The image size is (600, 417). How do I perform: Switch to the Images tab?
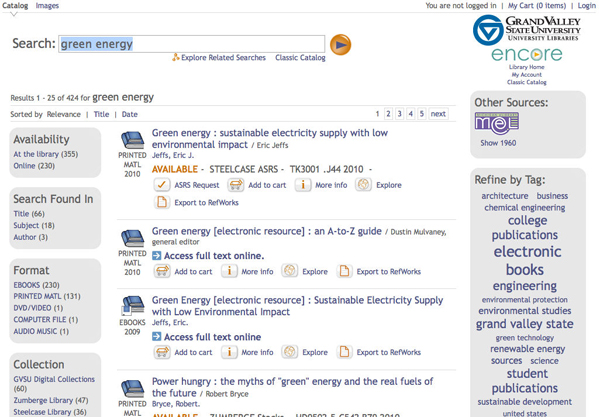coord(47,6)
